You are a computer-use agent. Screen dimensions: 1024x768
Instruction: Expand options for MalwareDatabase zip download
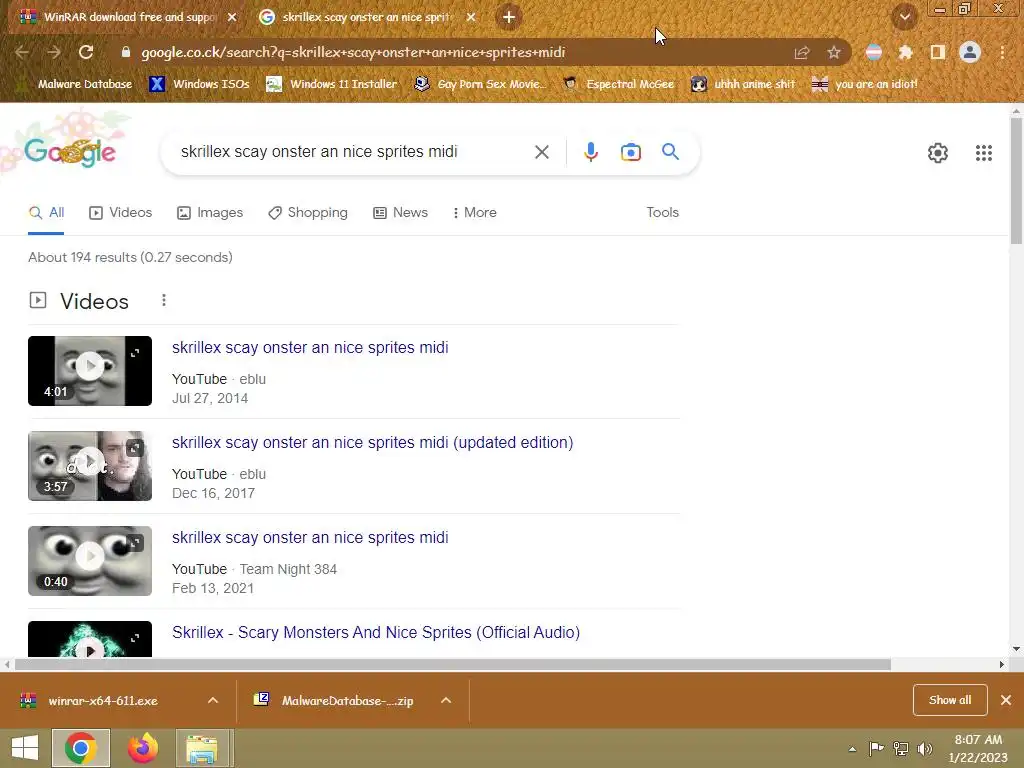[x=446, y=700]
